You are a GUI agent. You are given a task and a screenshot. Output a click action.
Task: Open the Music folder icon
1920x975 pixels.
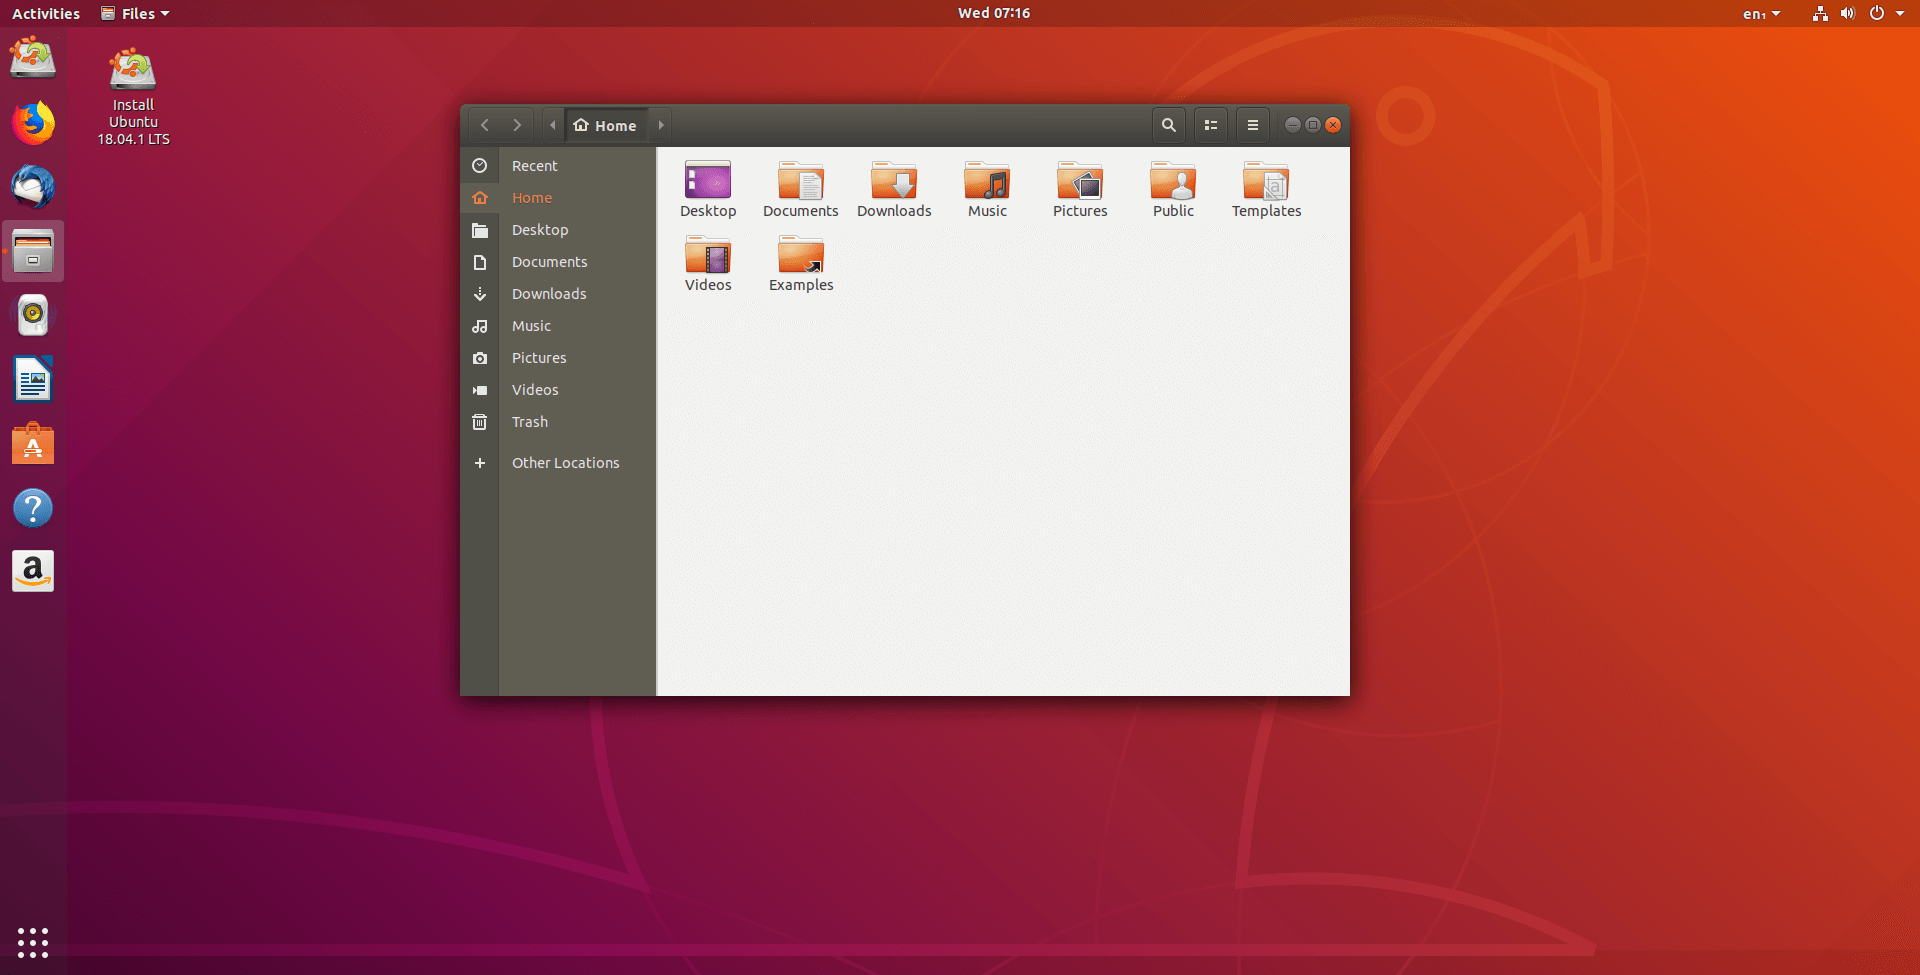click(987, 189)
